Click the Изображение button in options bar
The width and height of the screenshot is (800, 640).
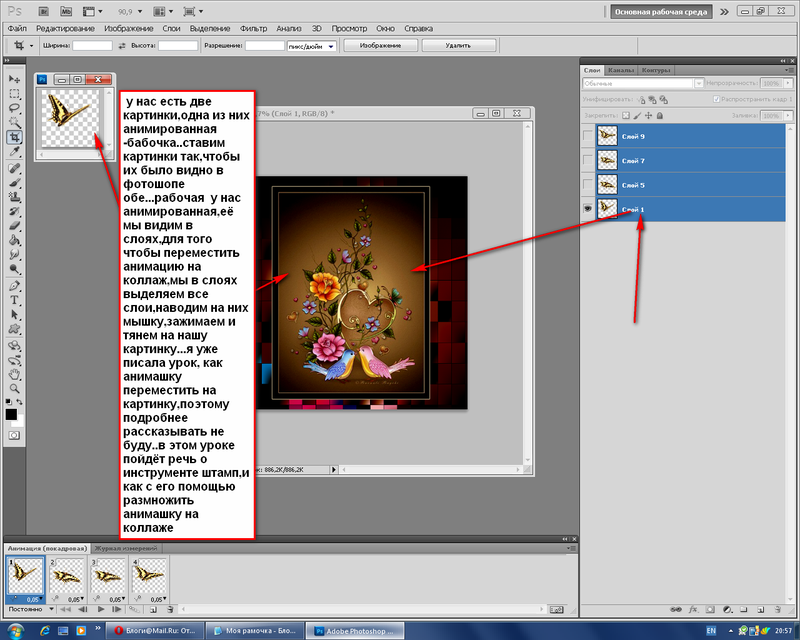pyautogui.click(x=381, y=45)
